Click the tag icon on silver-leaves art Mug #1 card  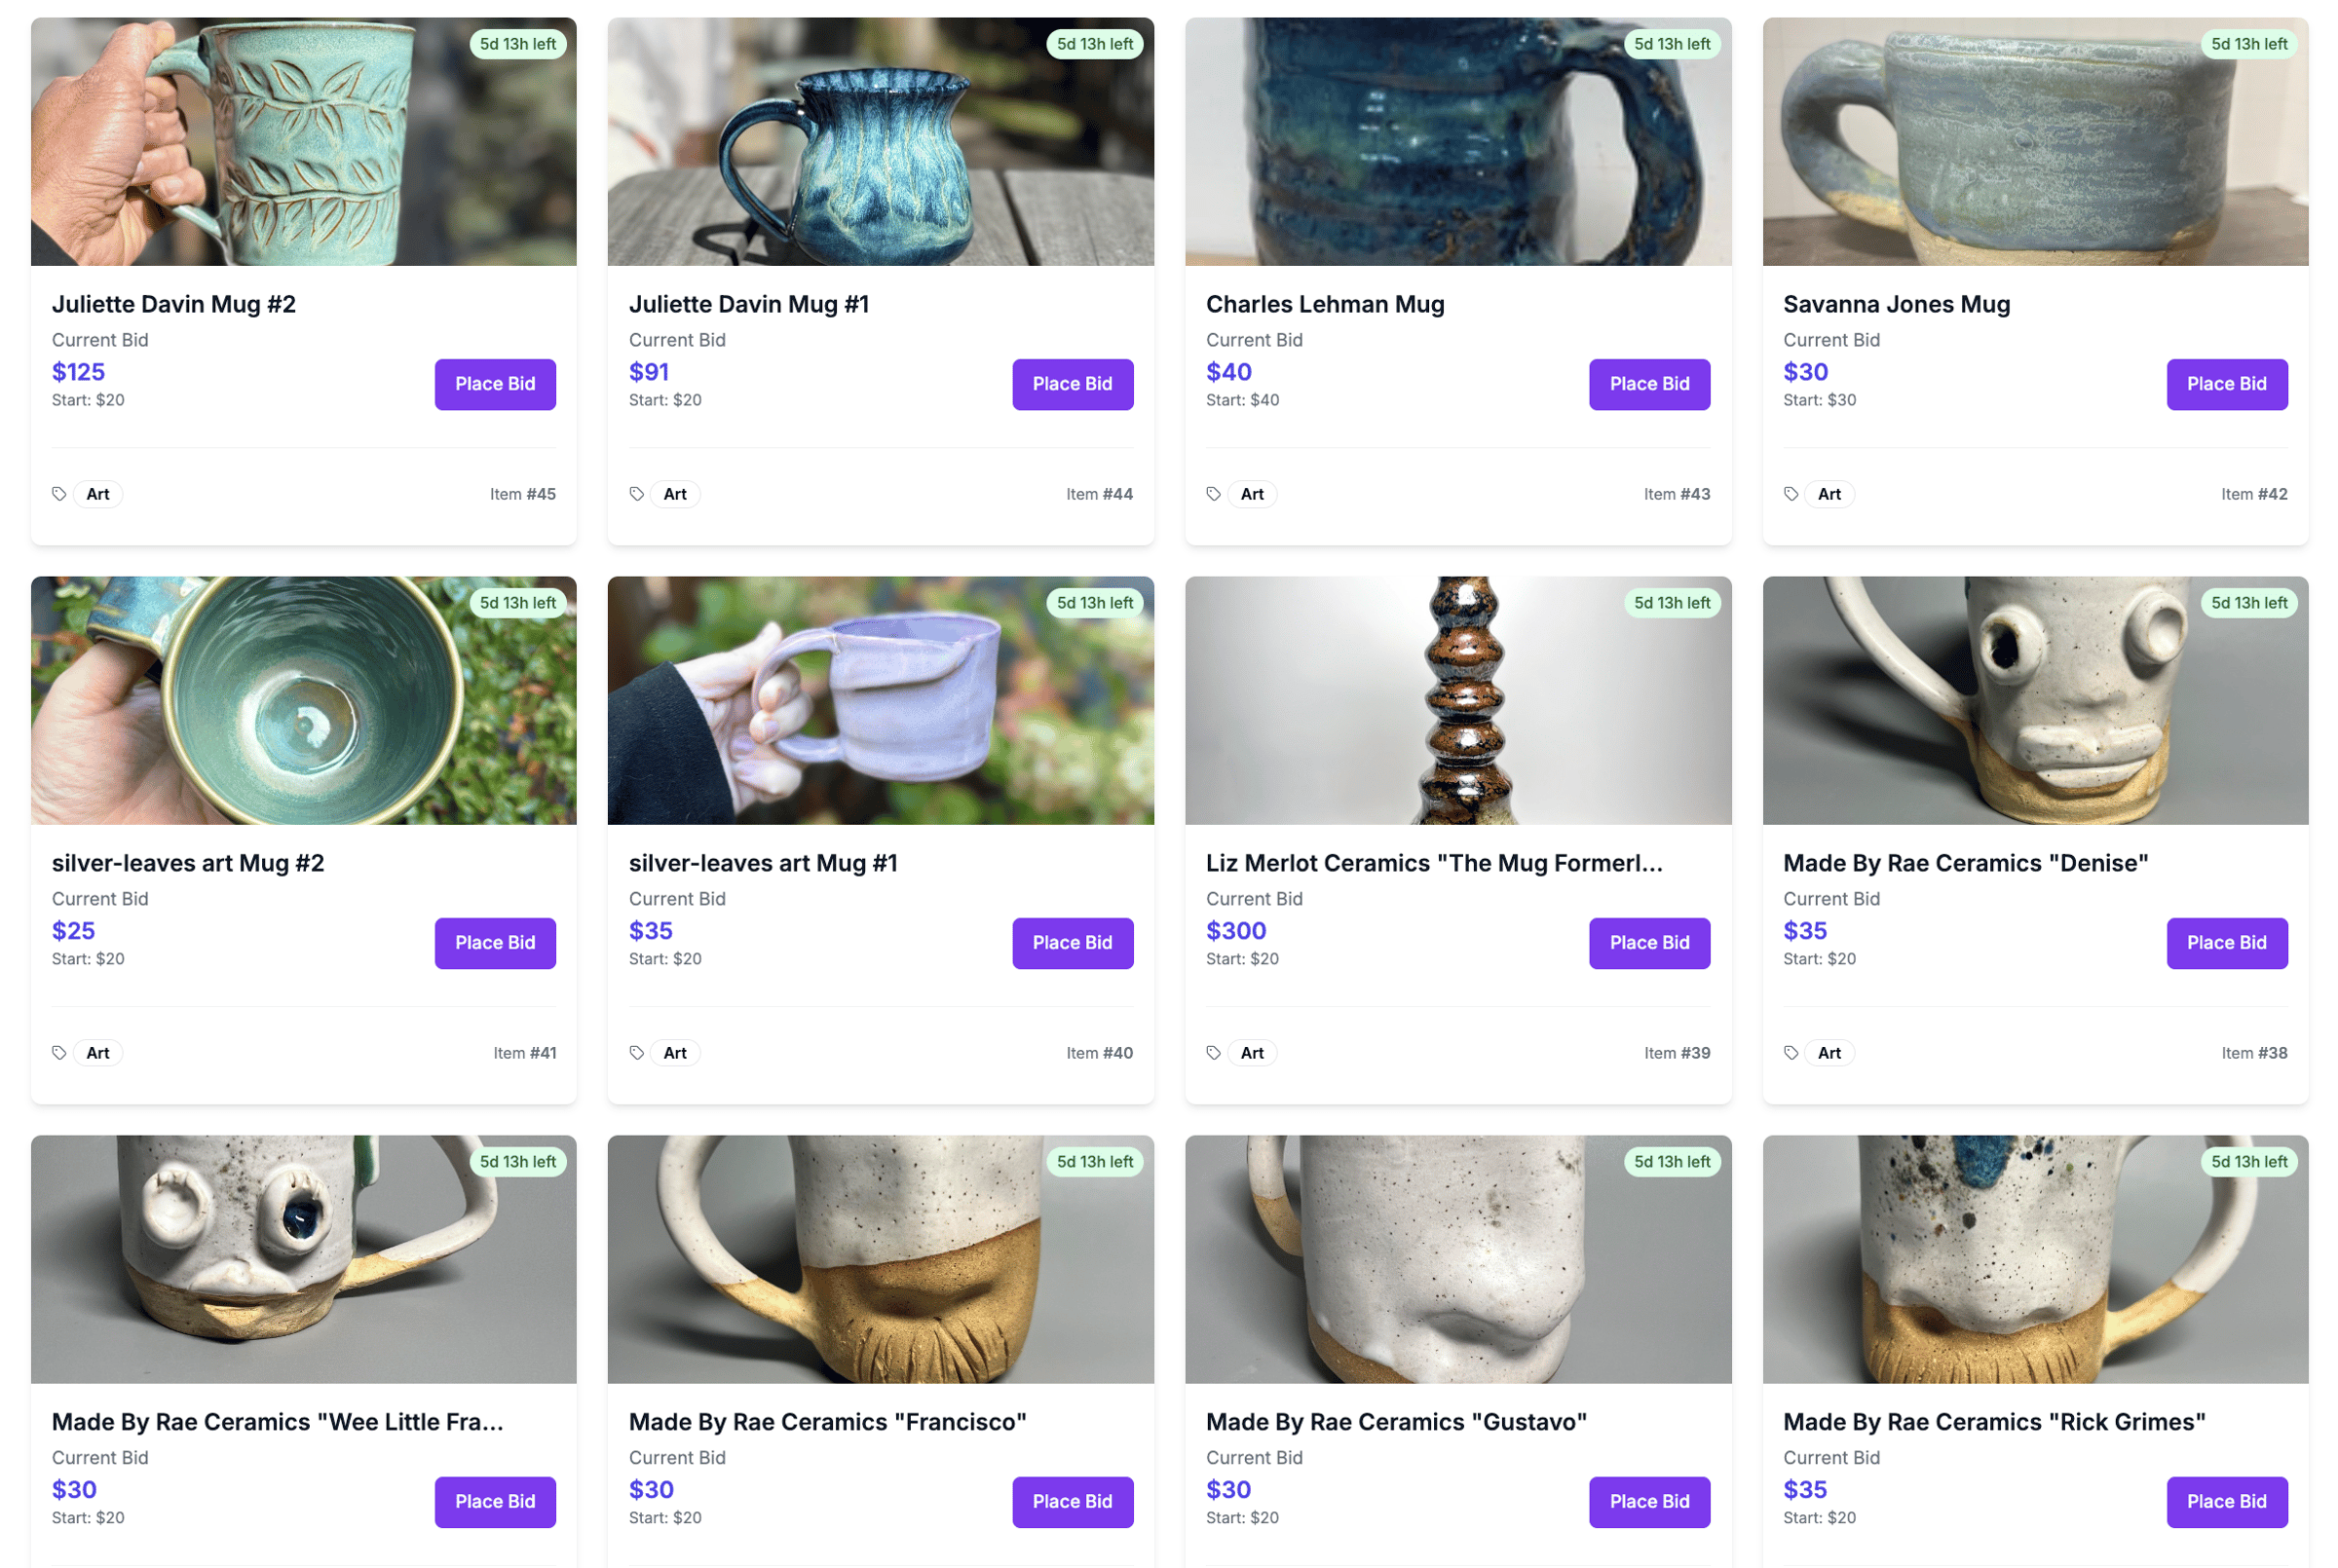636,1052
